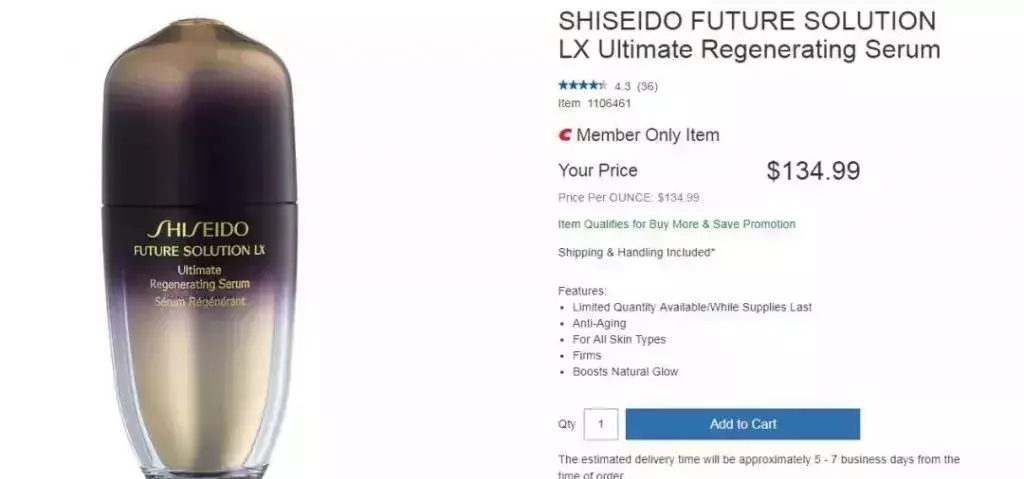
Task: Click the 4.3 rating value
Action: click(x=622, y=86)
